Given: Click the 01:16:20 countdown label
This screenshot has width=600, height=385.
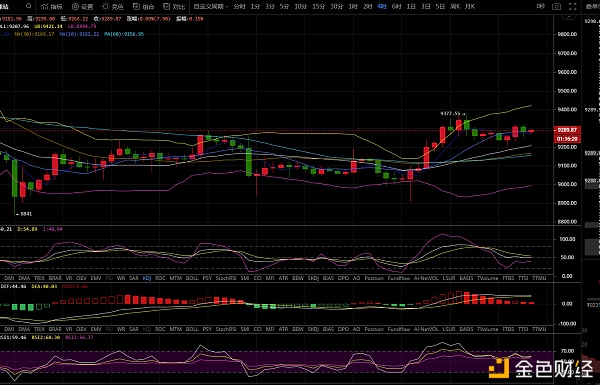Looking at the screenshot, I should tap(567, 139).
